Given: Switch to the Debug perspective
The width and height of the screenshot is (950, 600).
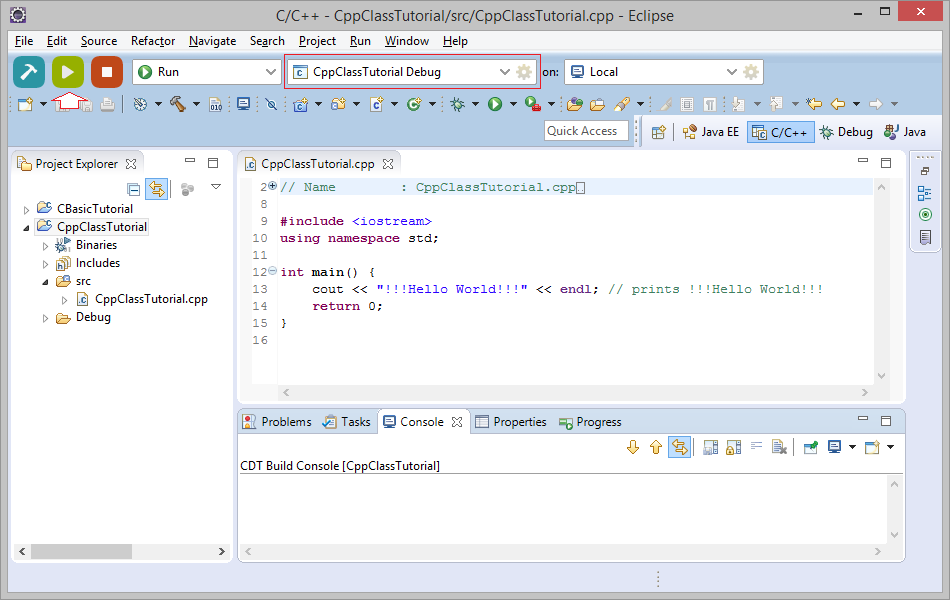Looking at the screenshot, I should pyautogui.click(x=846, y=132).
